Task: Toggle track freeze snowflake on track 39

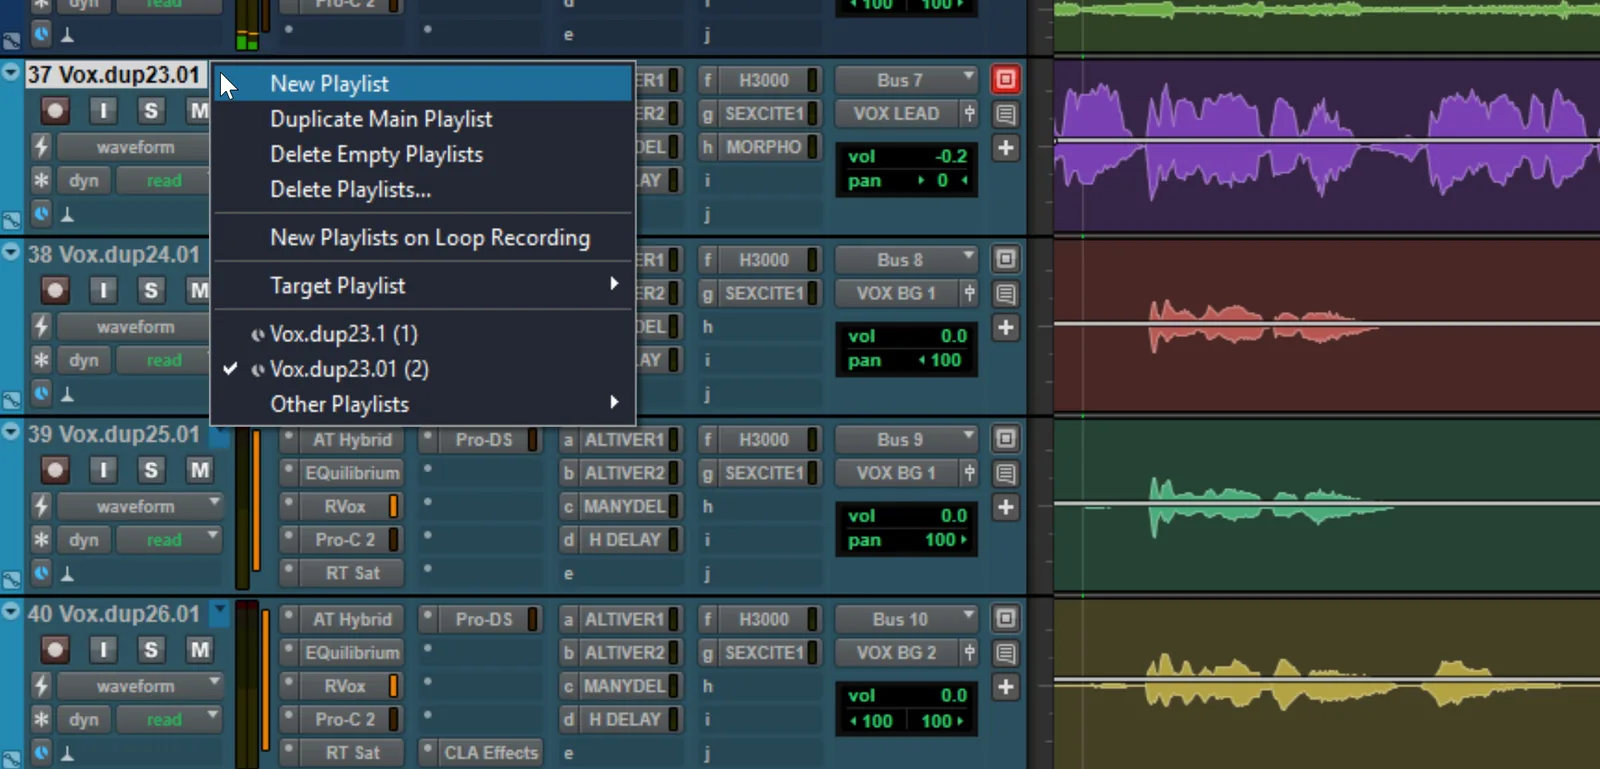Action: pyautogui.click(x=41, y=540)
